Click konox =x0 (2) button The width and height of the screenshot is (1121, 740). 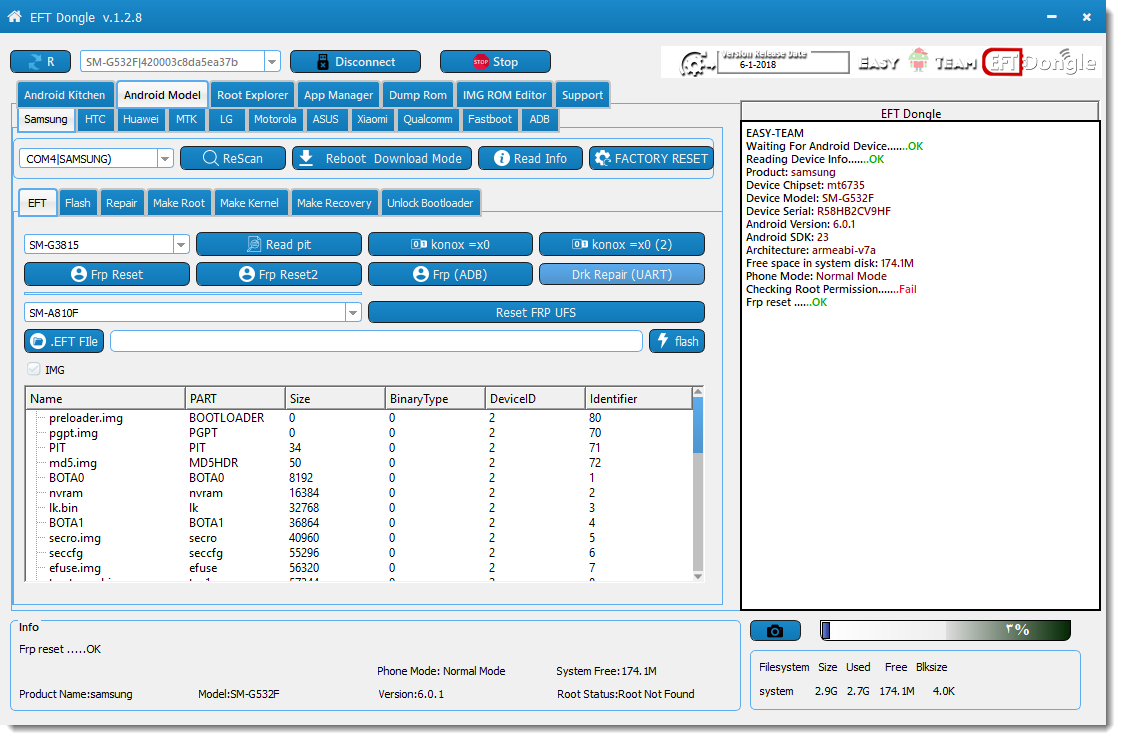(622, 245)
